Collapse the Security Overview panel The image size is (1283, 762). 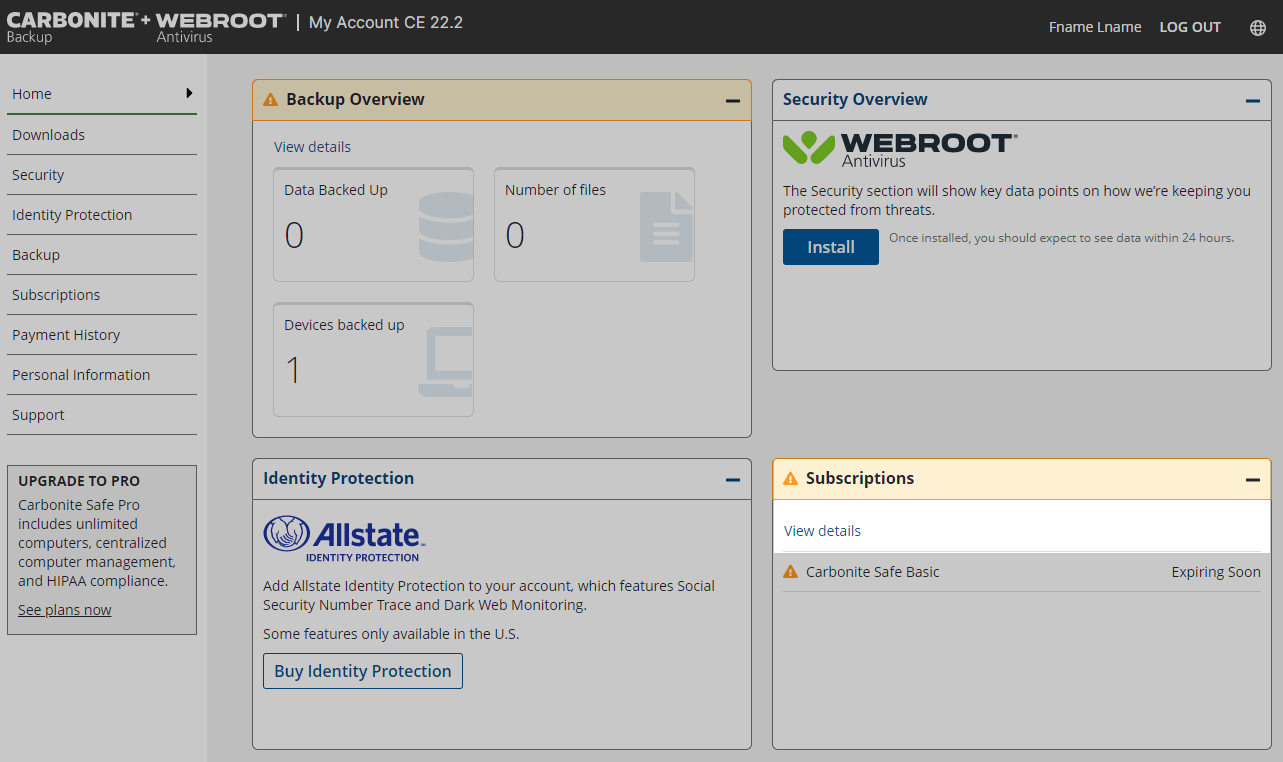1252,101
